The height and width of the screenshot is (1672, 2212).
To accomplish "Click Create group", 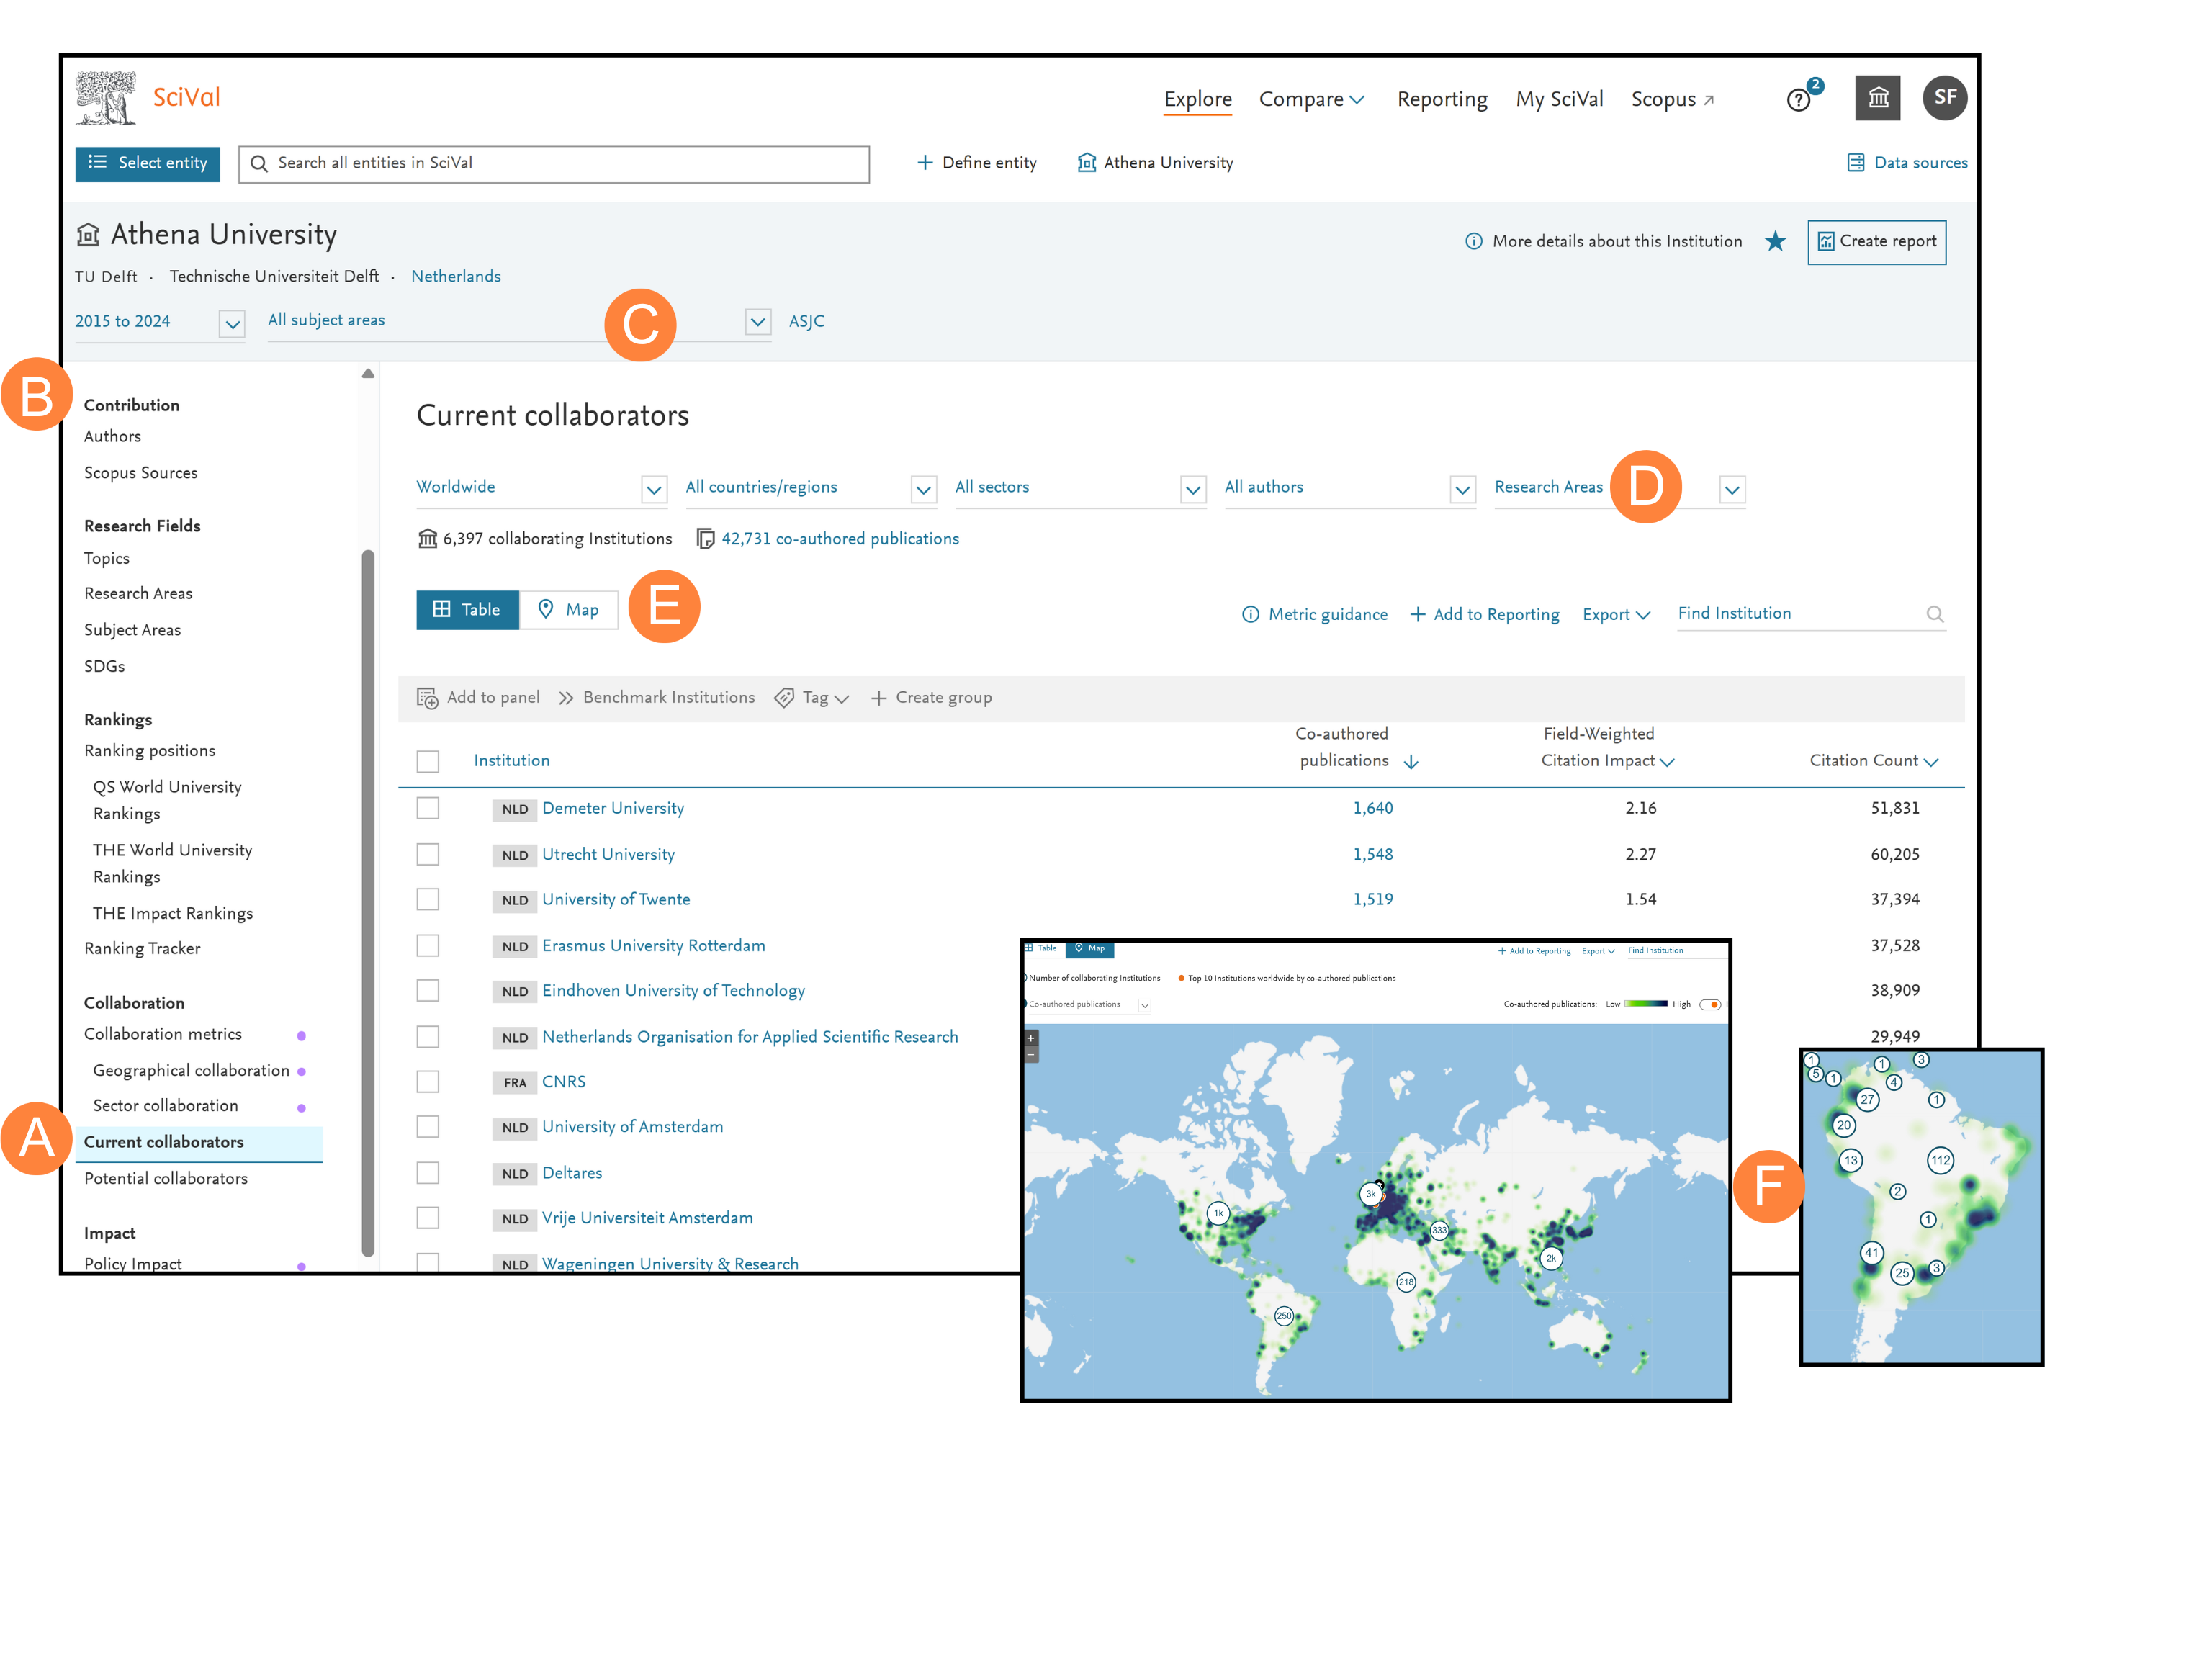I will click(x=931, y=698).
